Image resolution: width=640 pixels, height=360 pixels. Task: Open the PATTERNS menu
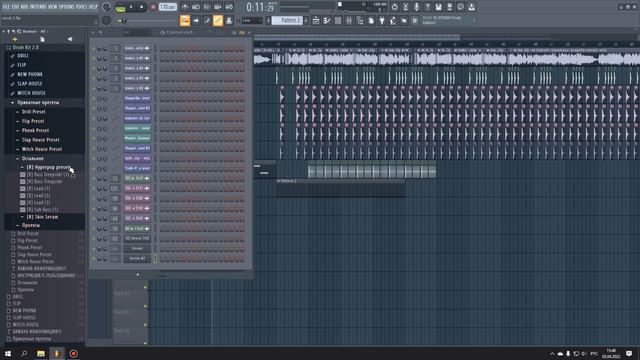click(x=38, y=7)
